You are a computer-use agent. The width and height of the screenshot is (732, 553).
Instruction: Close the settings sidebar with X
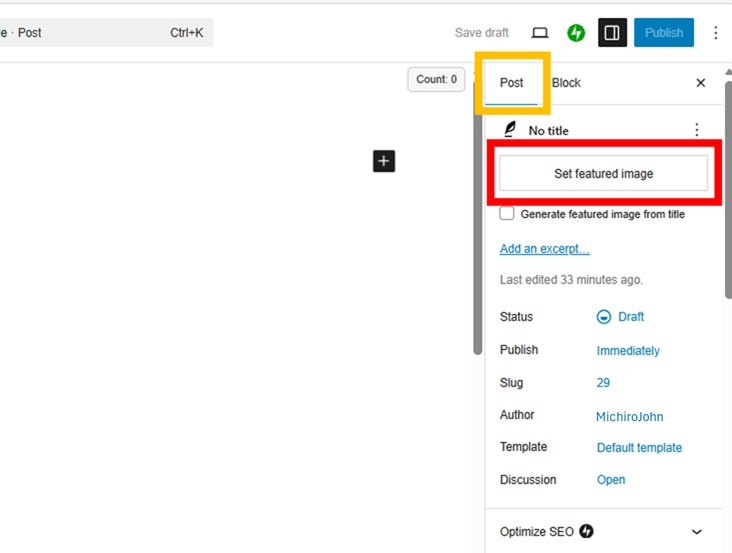pyautogui.click(x=700, y=83)
